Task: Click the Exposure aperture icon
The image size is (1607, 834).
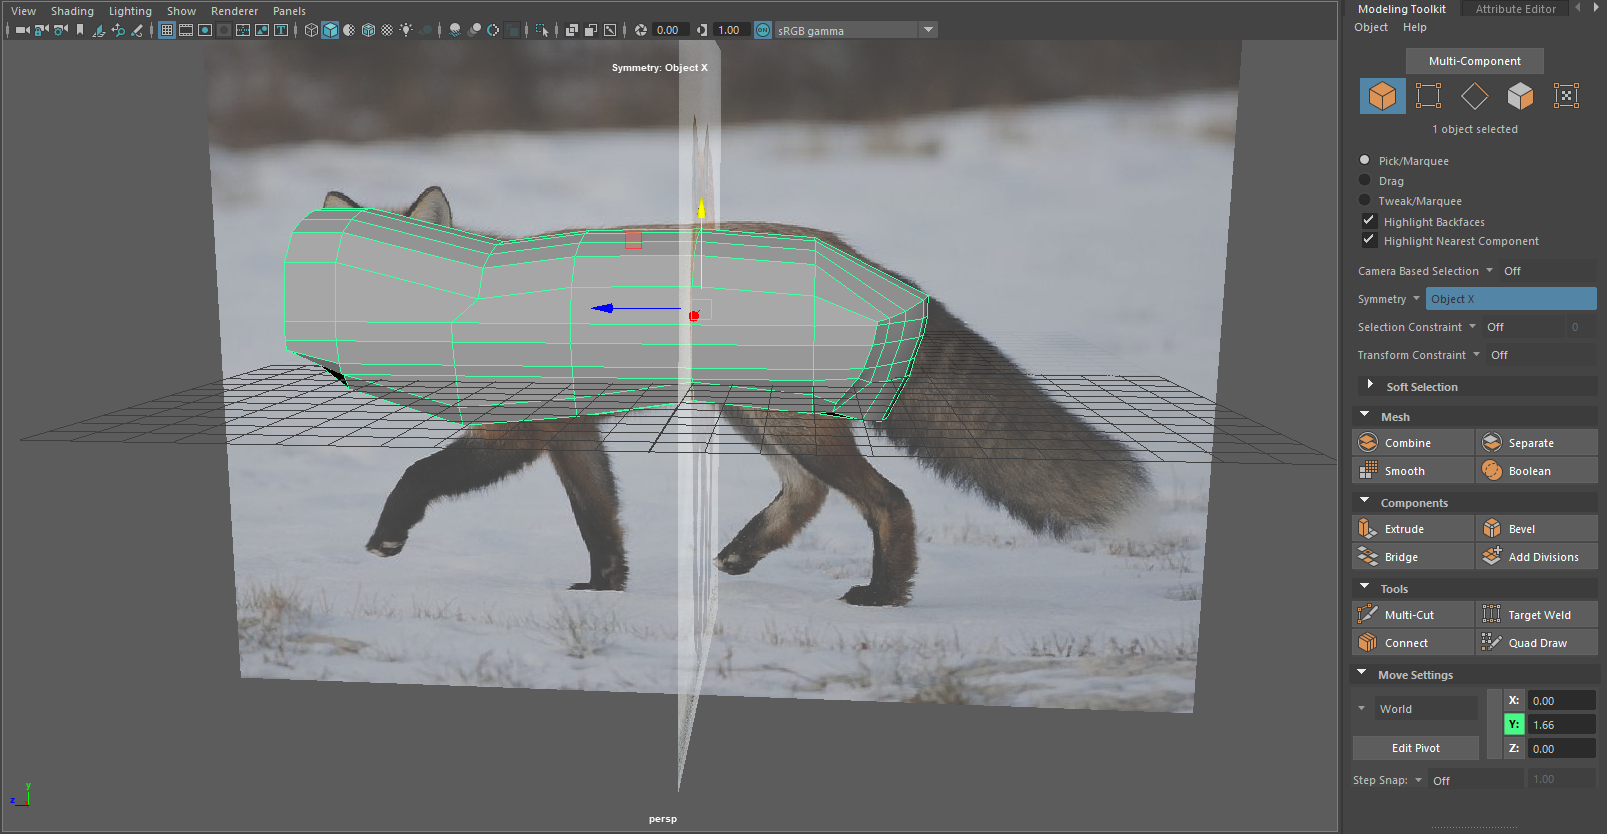Action: click(641, 30)
